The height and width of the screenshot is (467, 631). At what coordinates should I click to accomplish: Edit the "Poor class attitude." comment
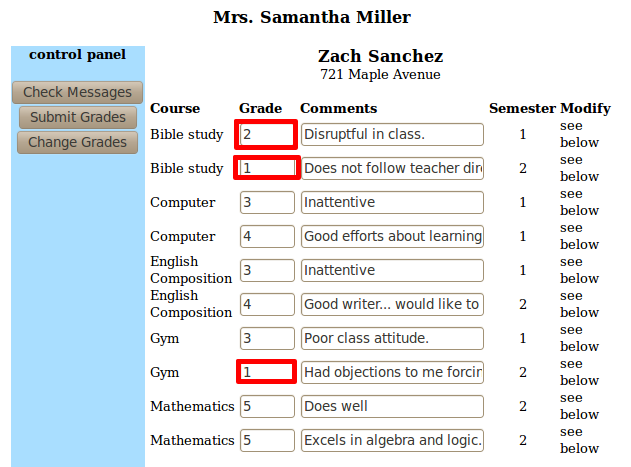point(392,338)
